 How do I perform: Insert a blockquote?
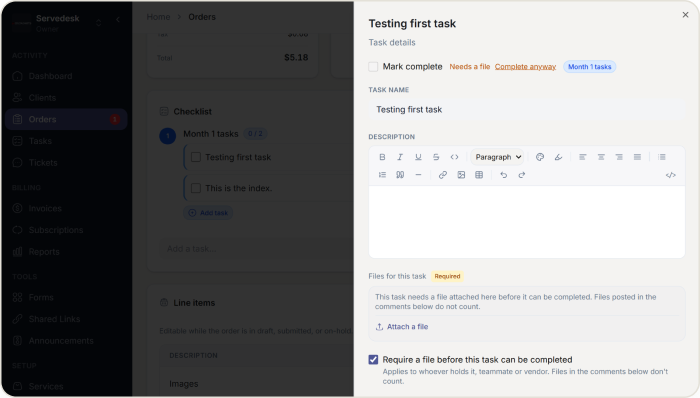(x=400, y=175)
